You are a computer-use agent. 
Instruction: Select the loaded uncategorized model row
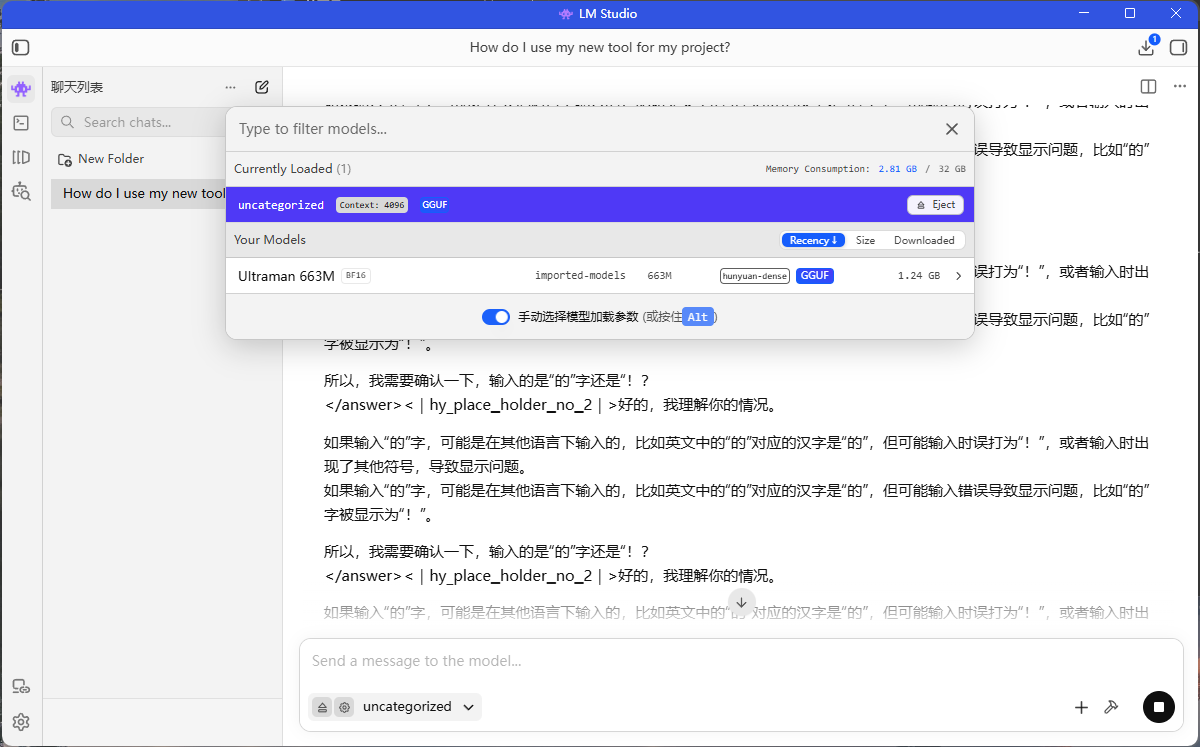600,204
